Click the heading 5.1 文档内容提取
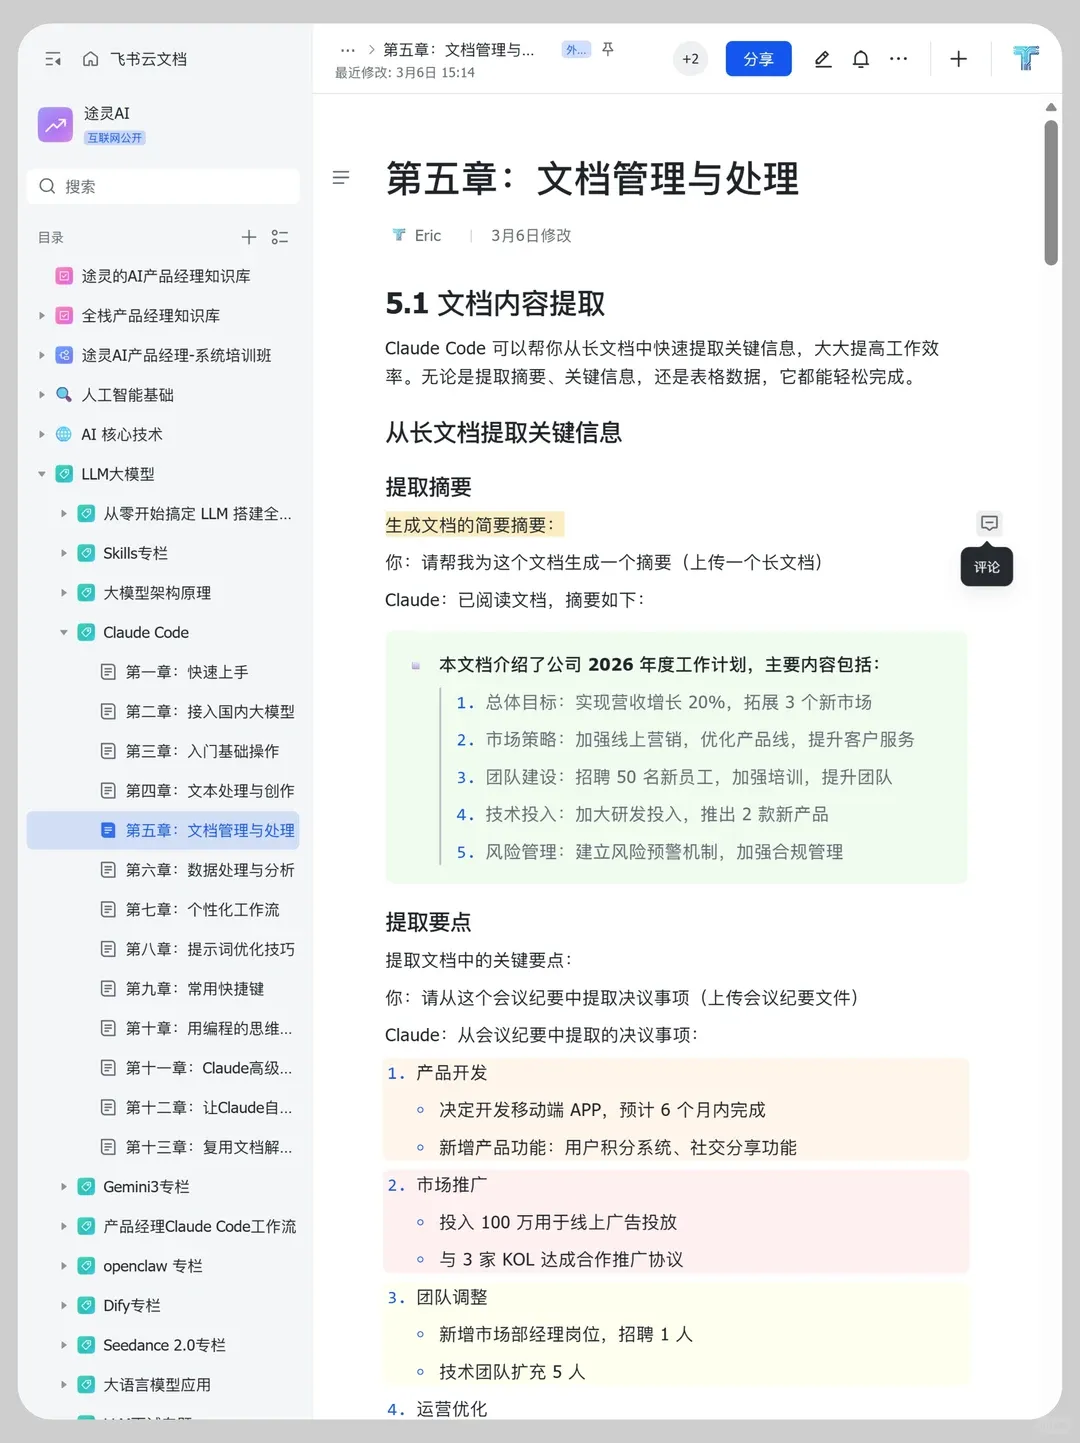Screen dimensions: 1080x1443 (x=495, y=303)
